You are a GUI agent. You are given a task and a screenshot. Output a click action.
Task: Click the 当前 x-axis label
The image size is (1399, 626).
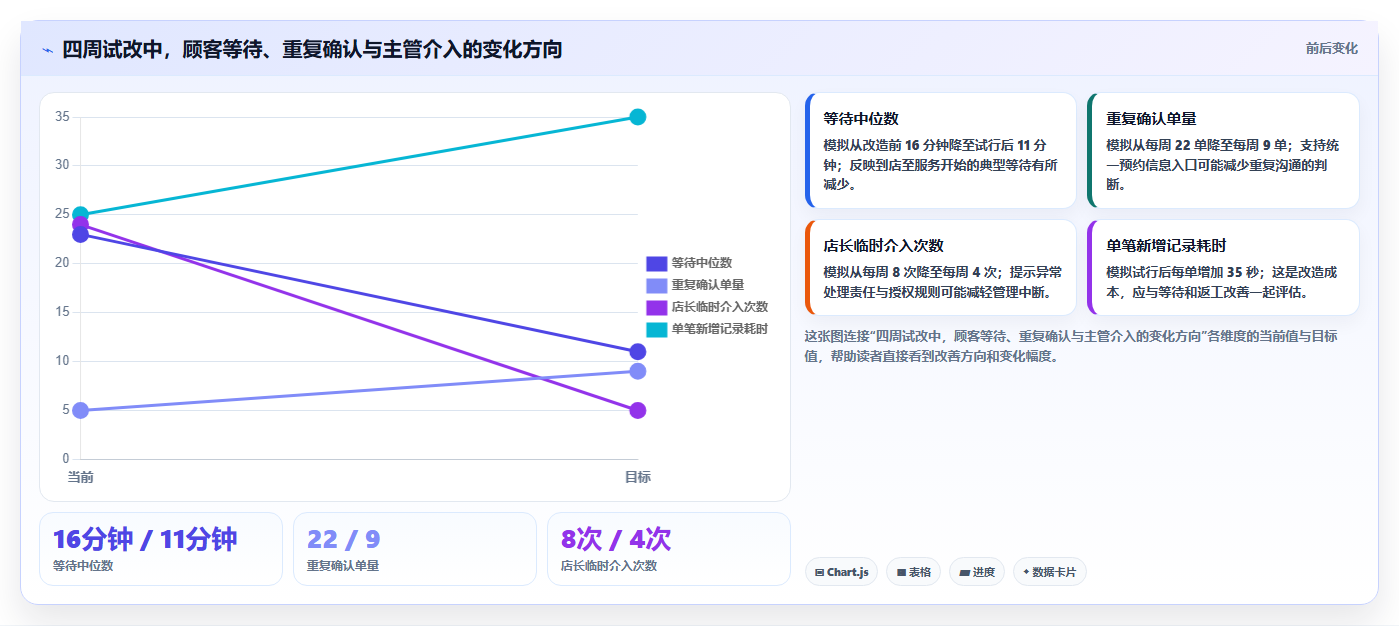click(x=81, y=477)
